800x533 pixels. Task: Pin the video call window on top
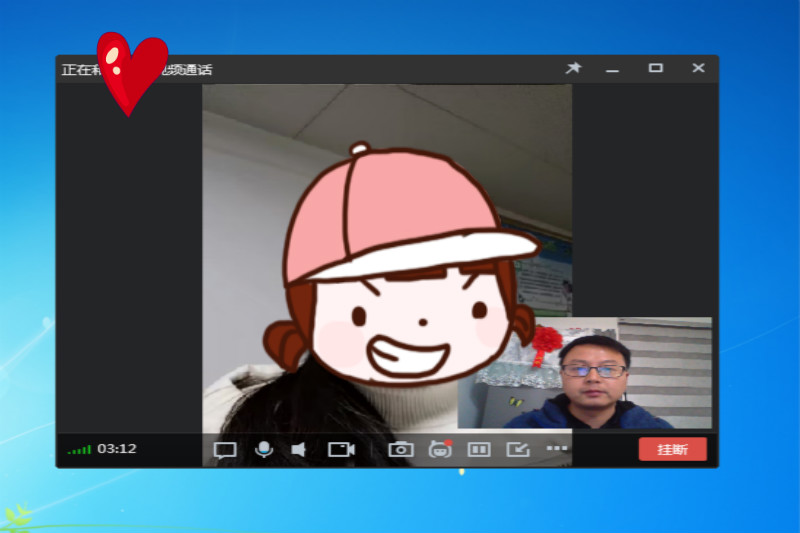pyautogui.click(x=573, y=69)
